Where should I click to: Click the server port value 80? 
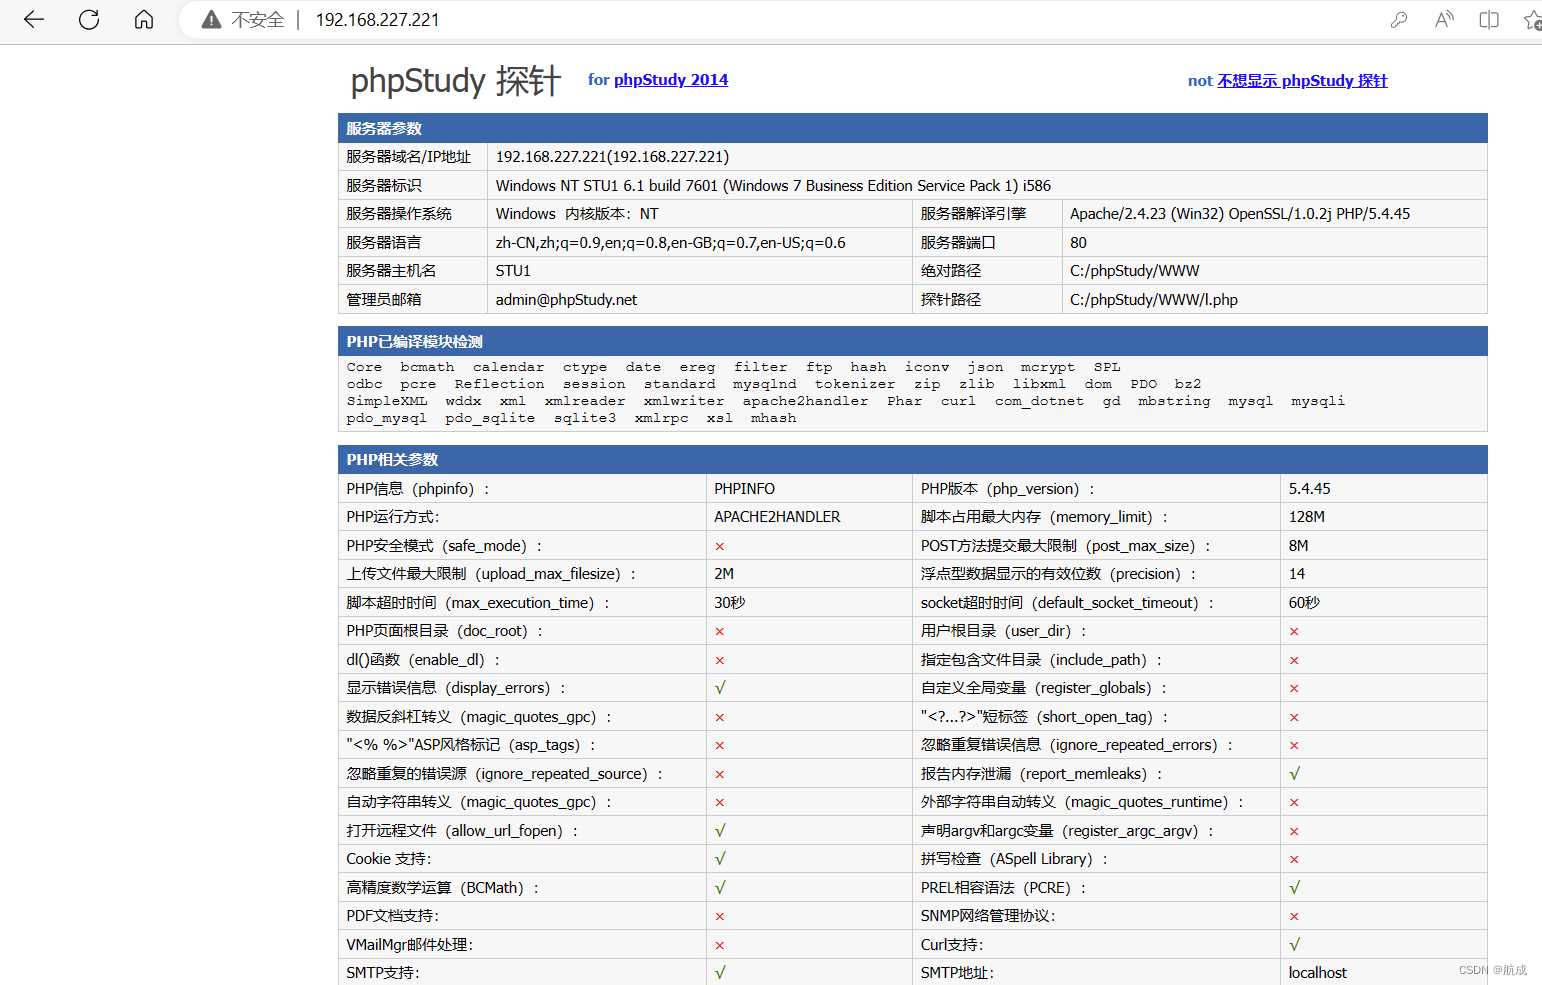coord(1078,243)
